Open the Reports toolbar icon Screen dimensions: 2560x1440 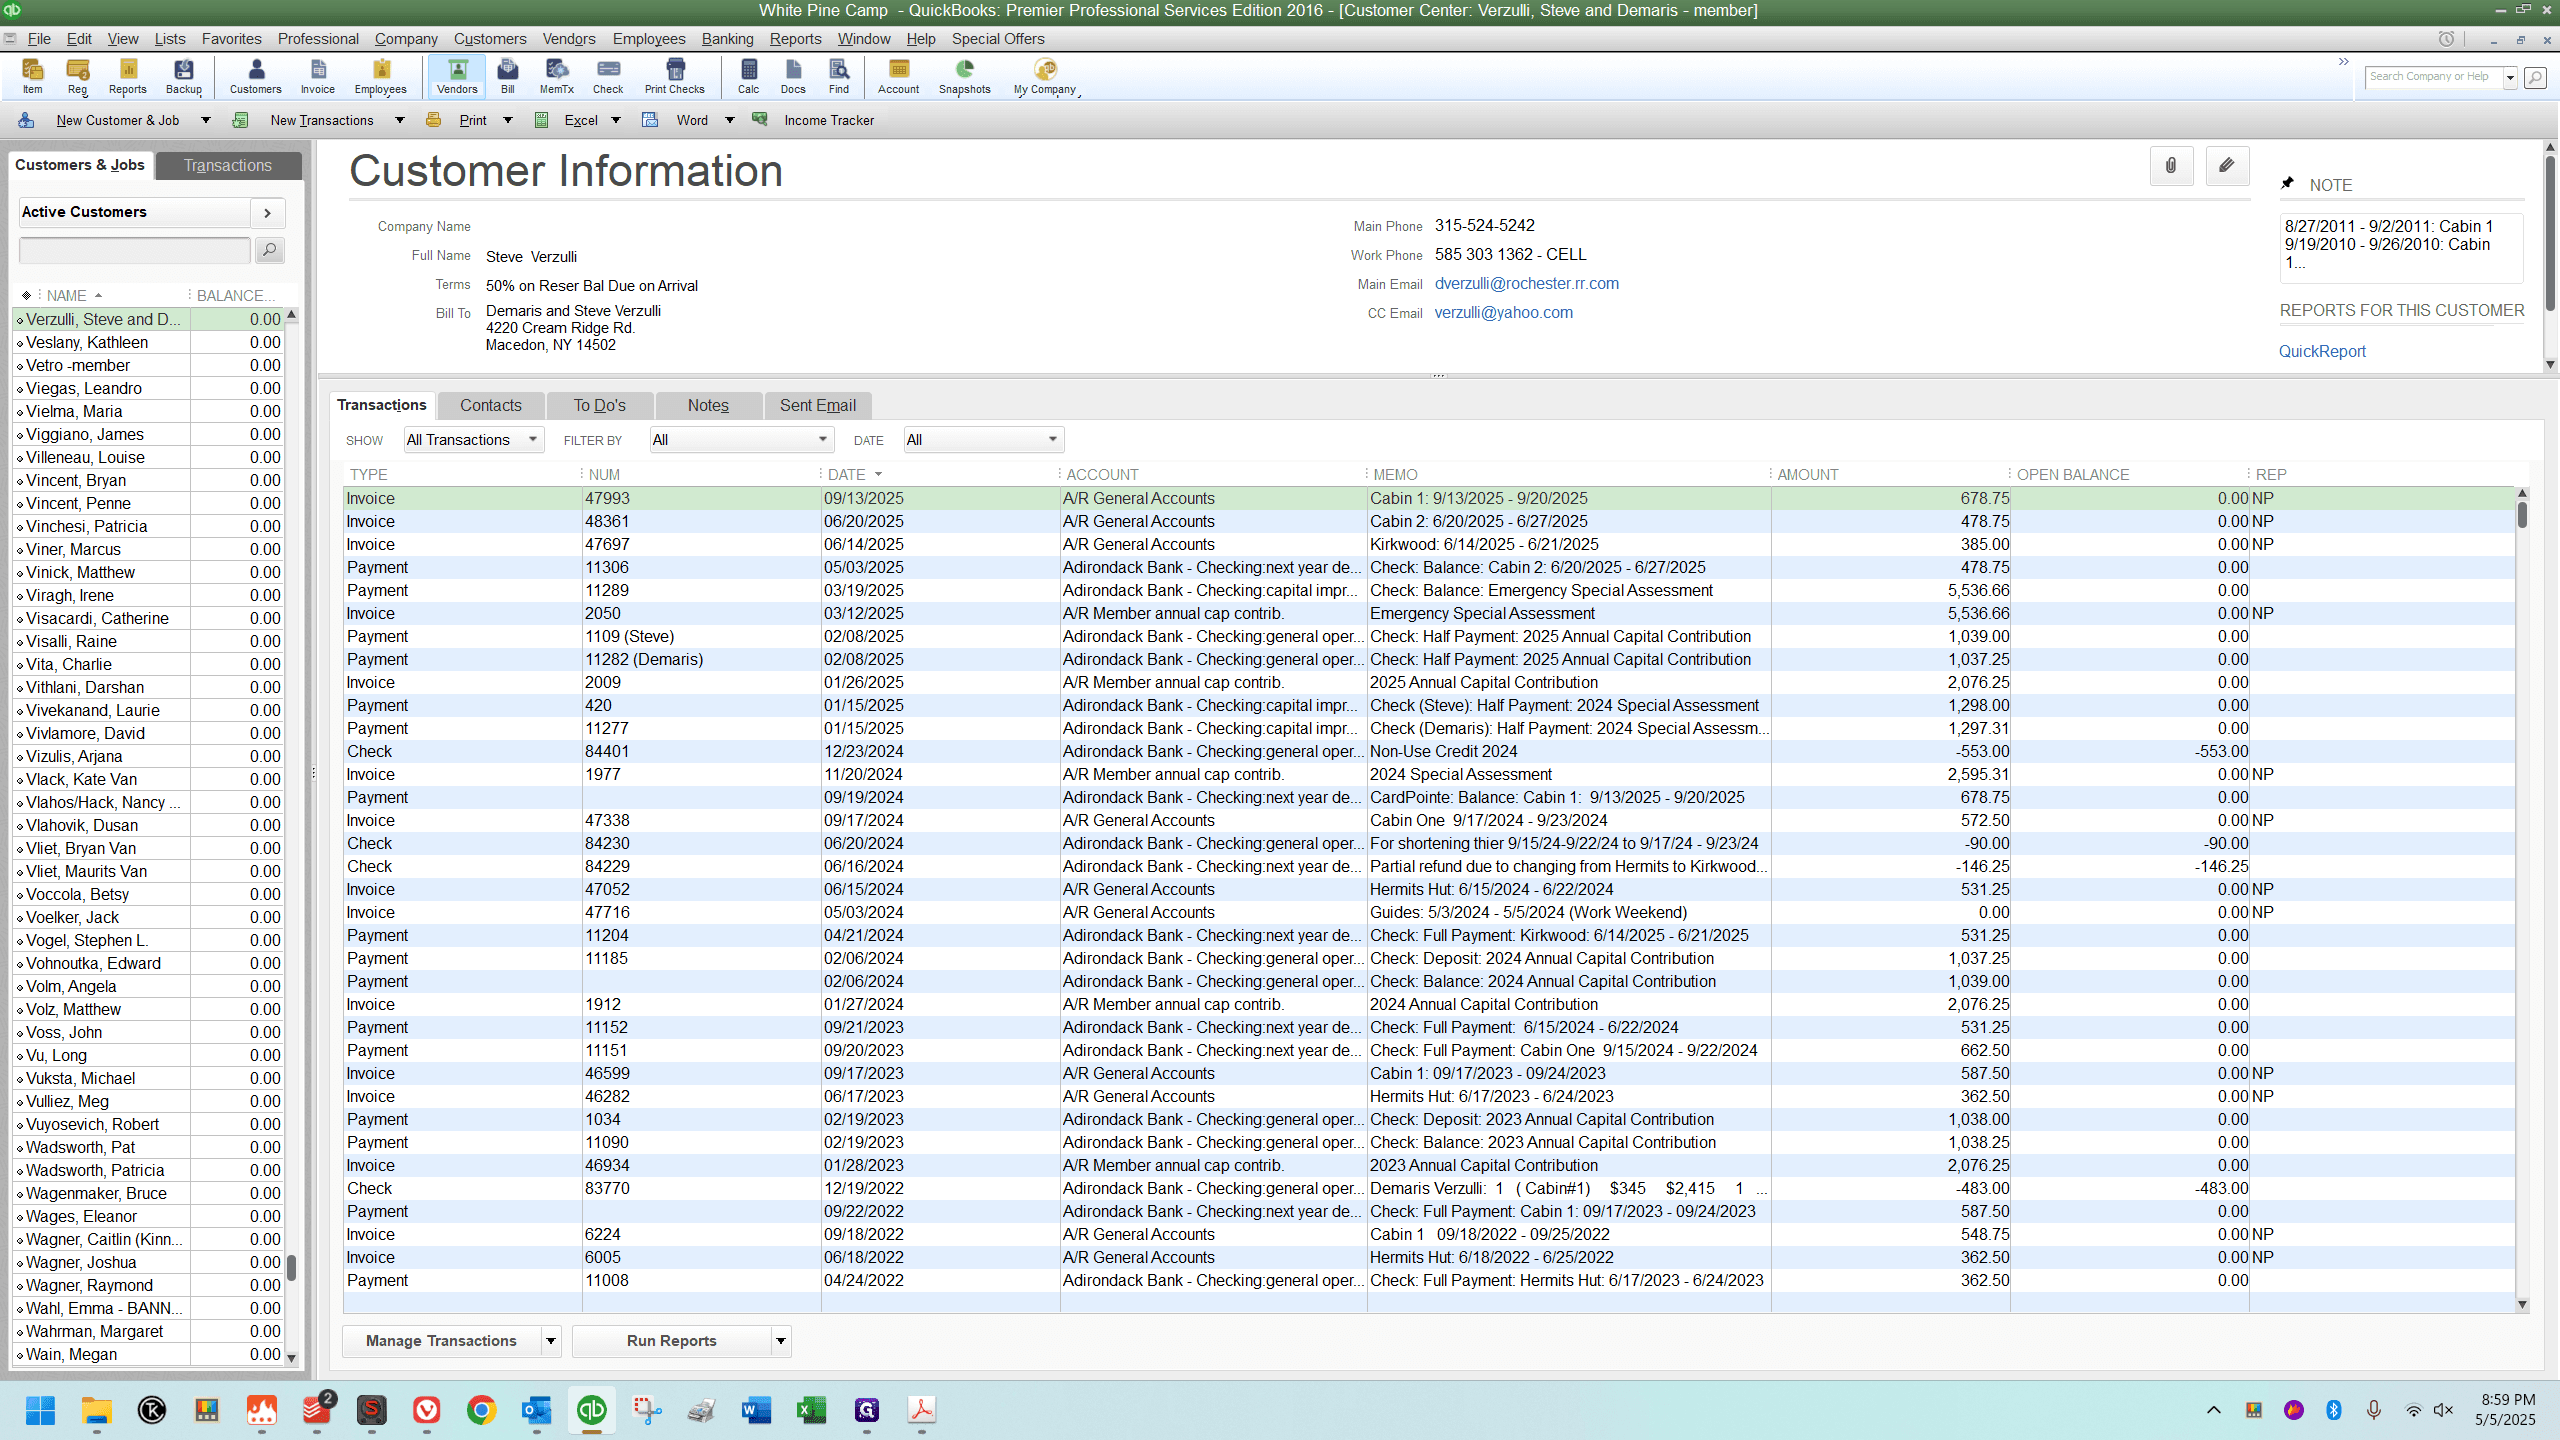click(x=127, y=77)
